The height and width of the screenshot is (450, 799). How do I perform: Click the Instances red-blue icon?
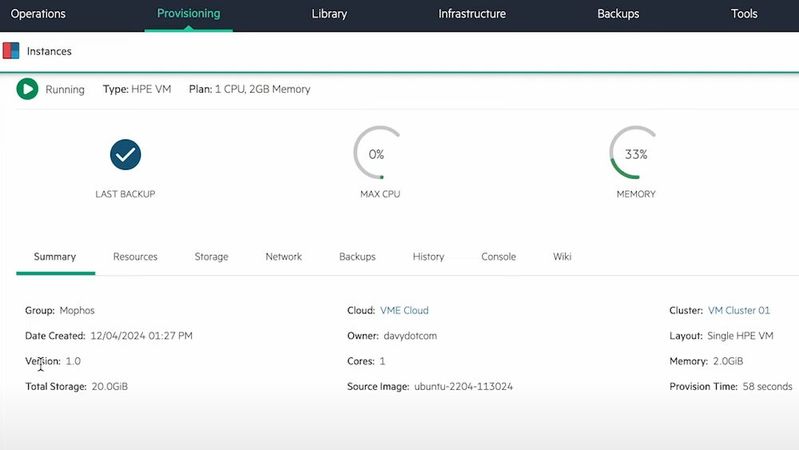coord(11,51)
